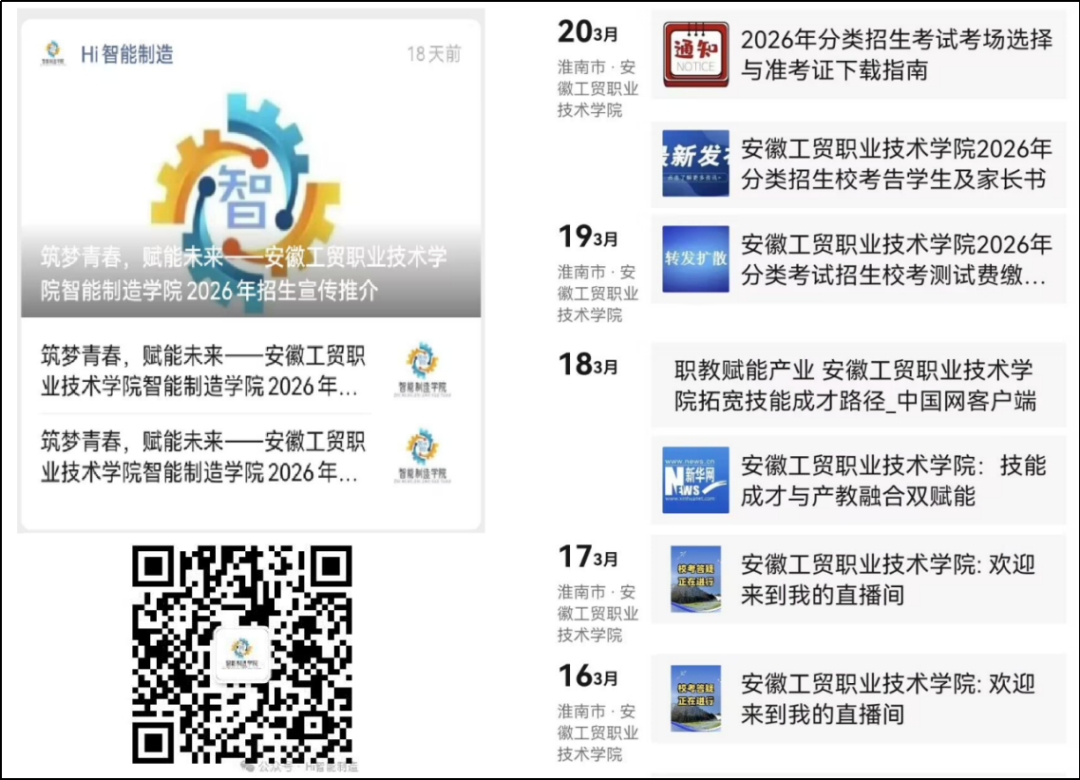Select the 18 3月 date marker
1080x780 pixels.
(x=588, y=365)
